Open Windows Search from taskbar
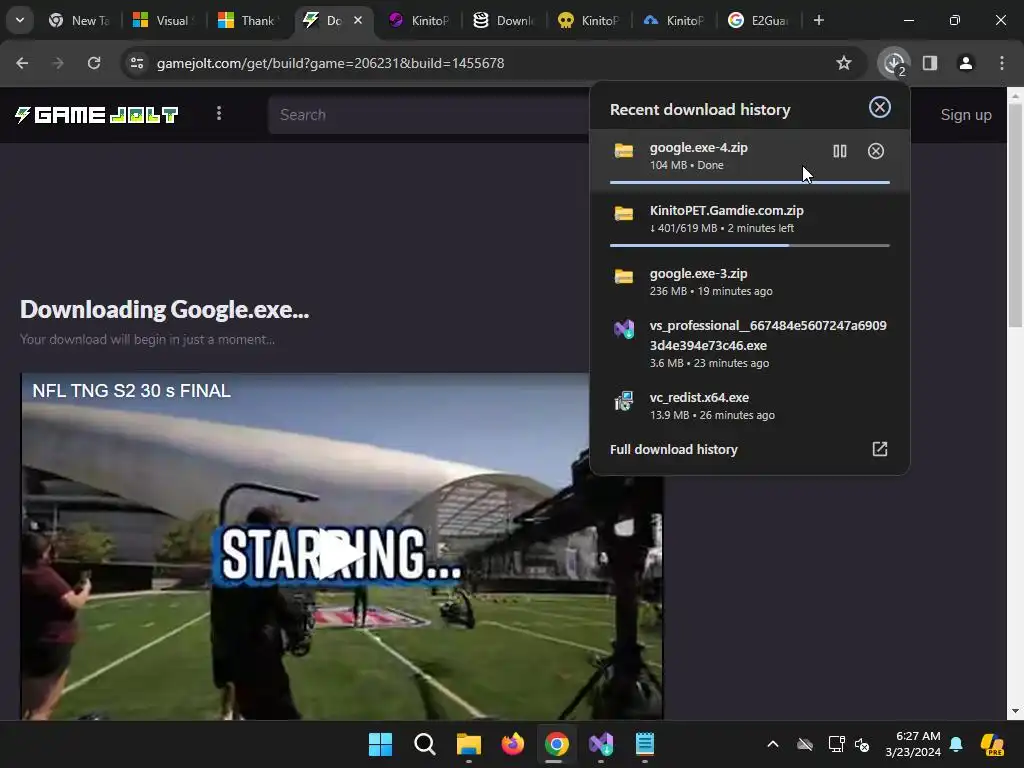Image resolution: width=1024 pixels, height=768 pixels. [x=424, y=744]
